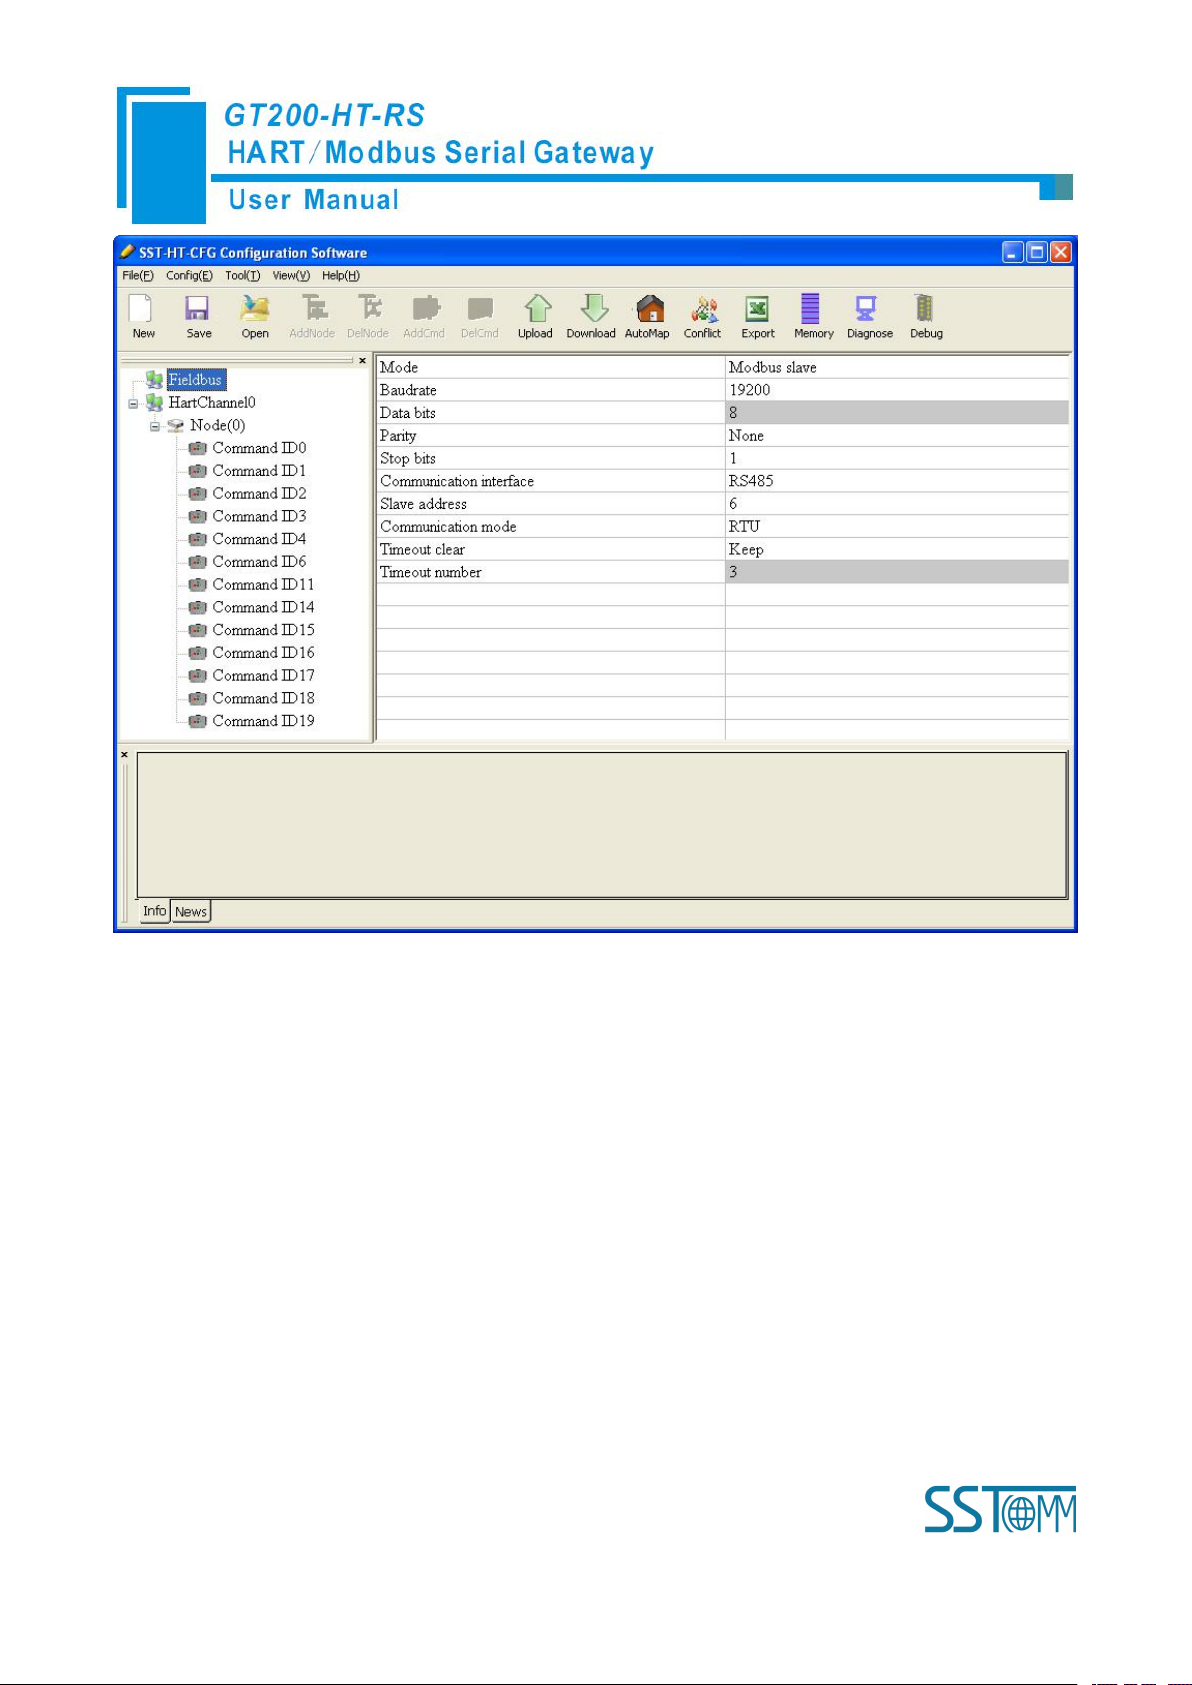This screenshot has width=1192, height=1685.
Task: Click the Timeout number value 3
Action: 897,572
